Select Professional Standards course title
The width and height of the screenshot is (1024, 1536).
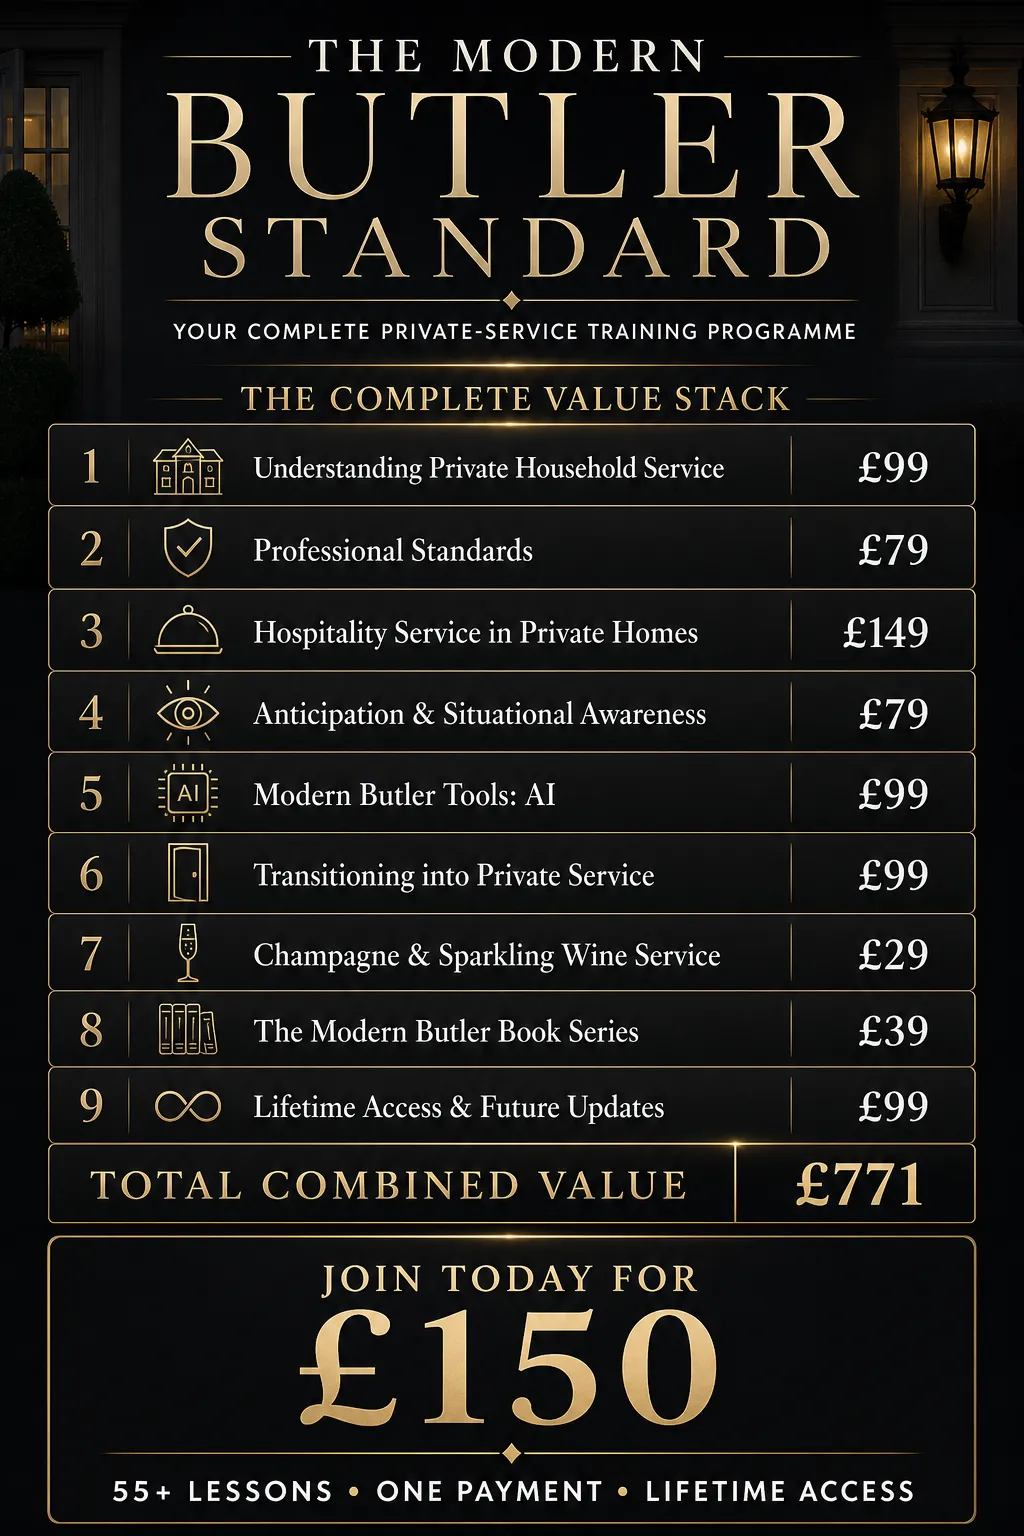393,550
